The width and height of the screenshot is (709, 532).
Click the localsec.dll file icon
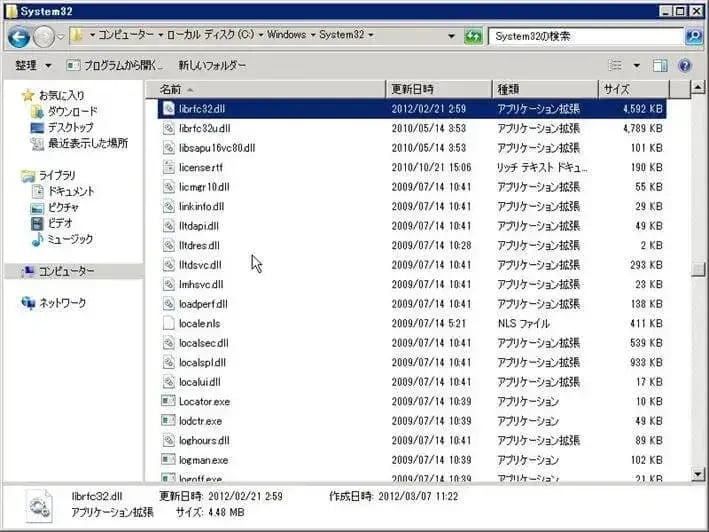(169, 343)
